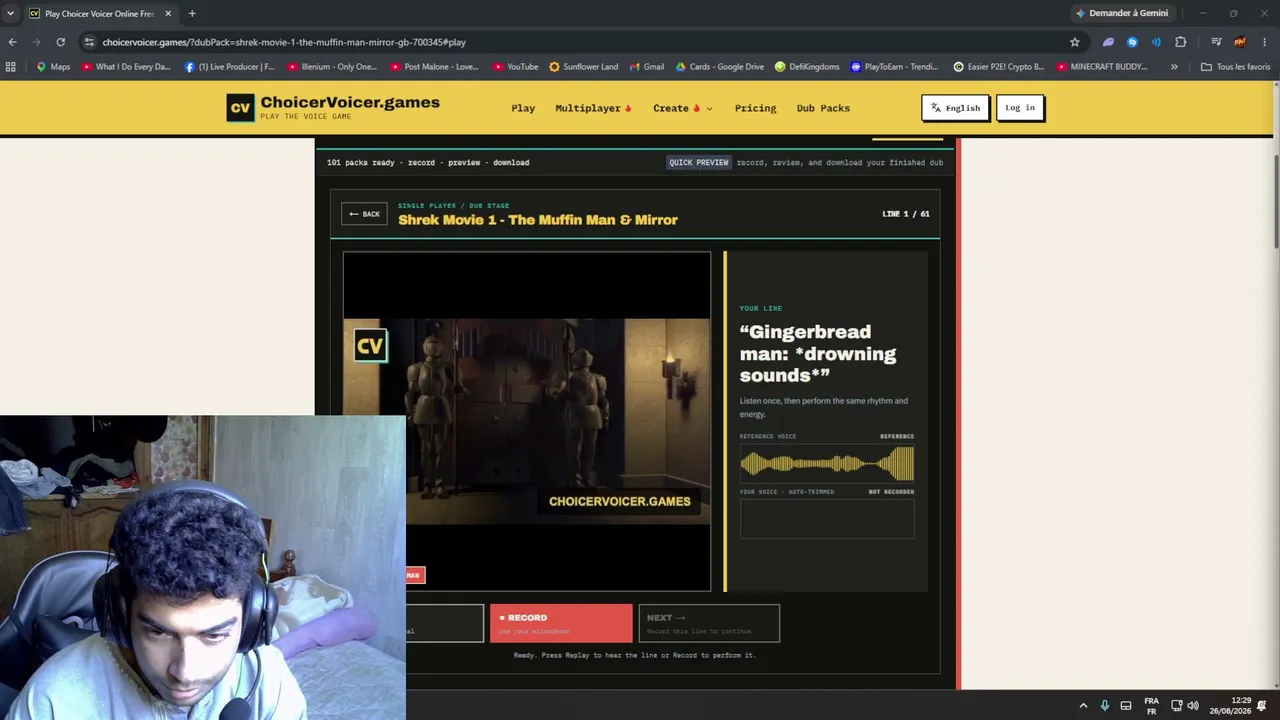Click the dub video preview
1280x720 pixels.
(527, 421)
